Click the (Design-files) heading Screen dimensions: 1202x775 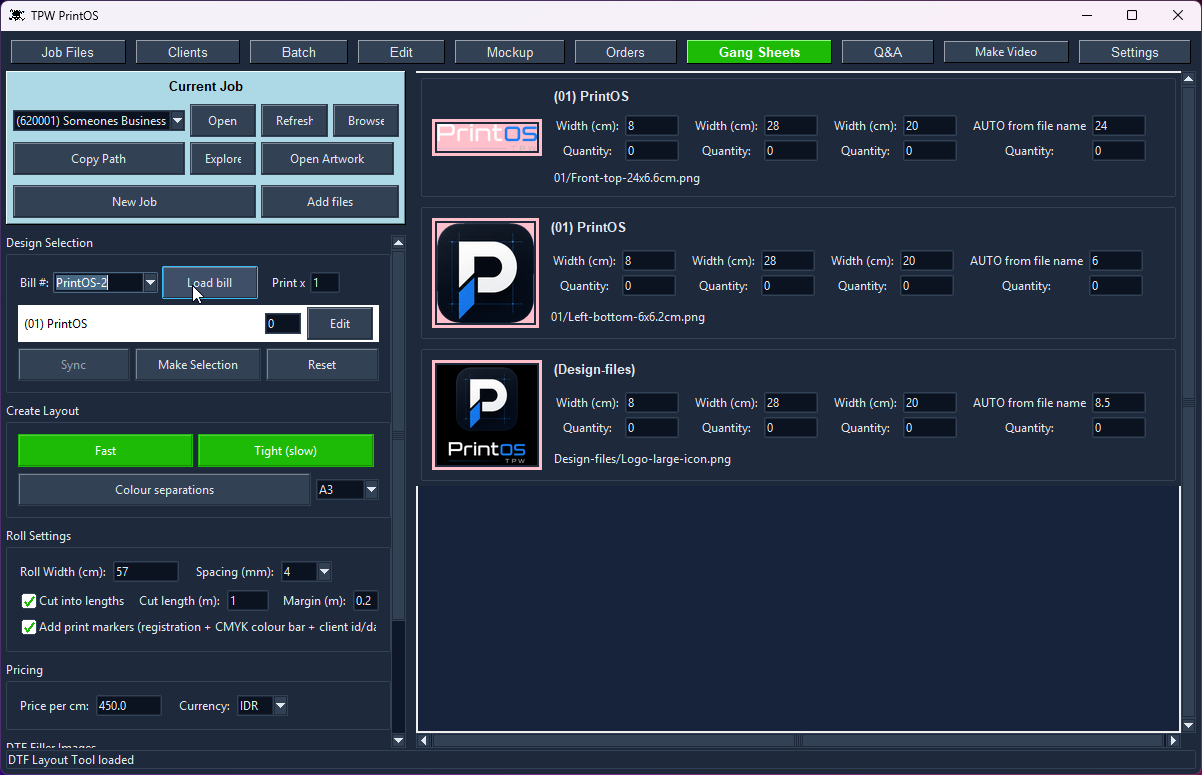coord(594,369)
